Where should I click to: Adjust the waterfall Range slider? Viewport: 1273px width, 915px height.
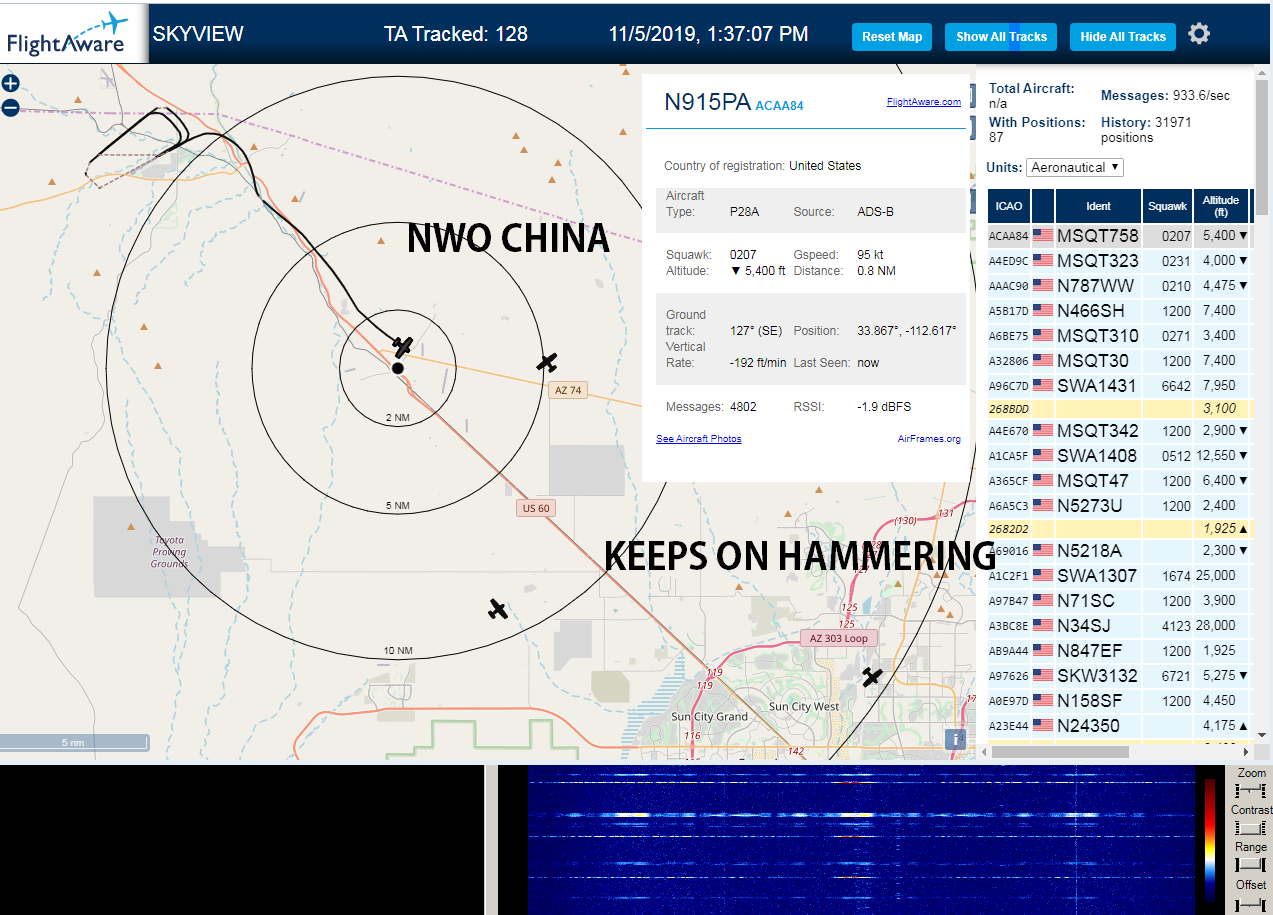coord(1251,864)
